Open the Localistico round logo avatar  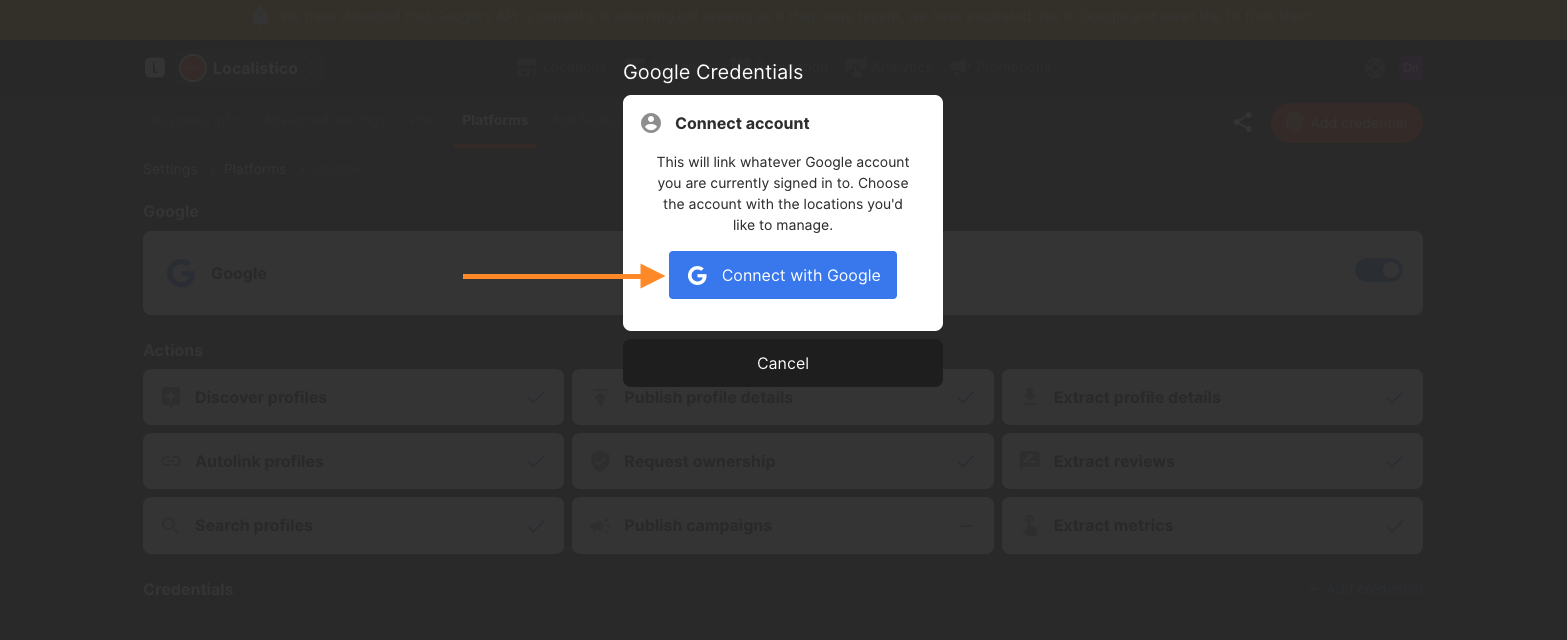point(192,68)
